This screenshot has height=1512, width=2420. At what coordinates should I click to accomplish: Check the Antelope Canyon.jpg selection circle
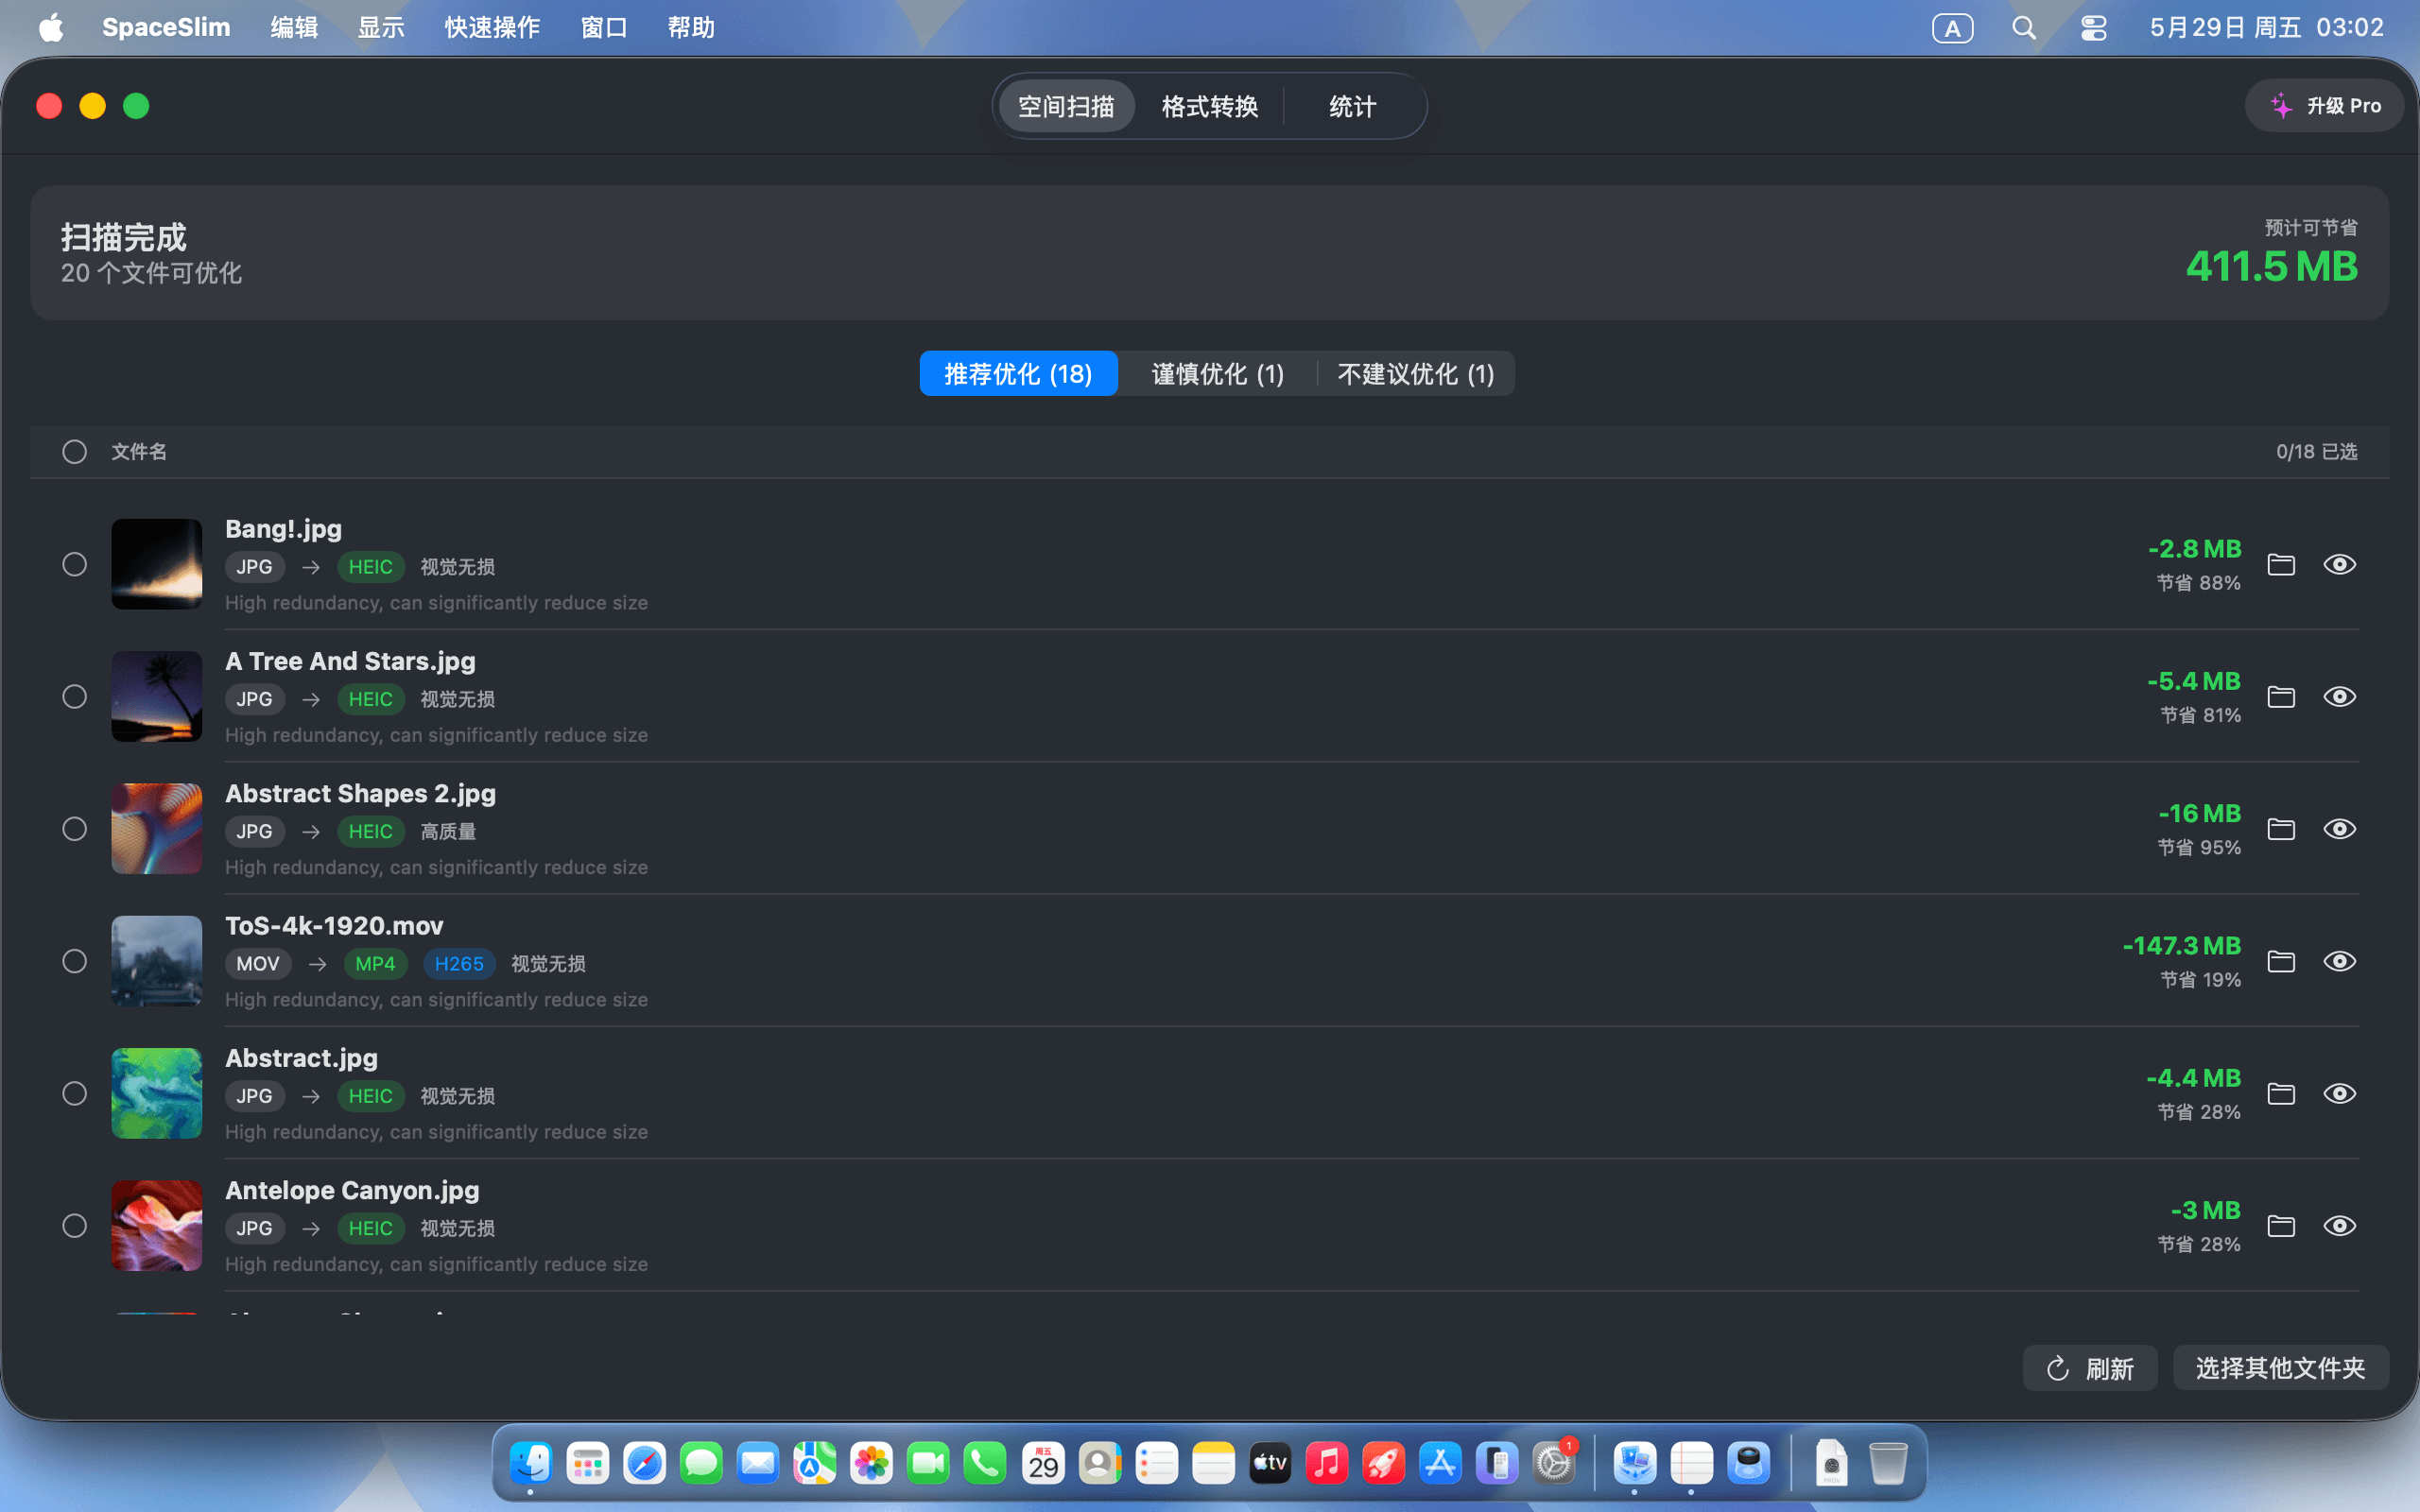[x=75, y=1226]
